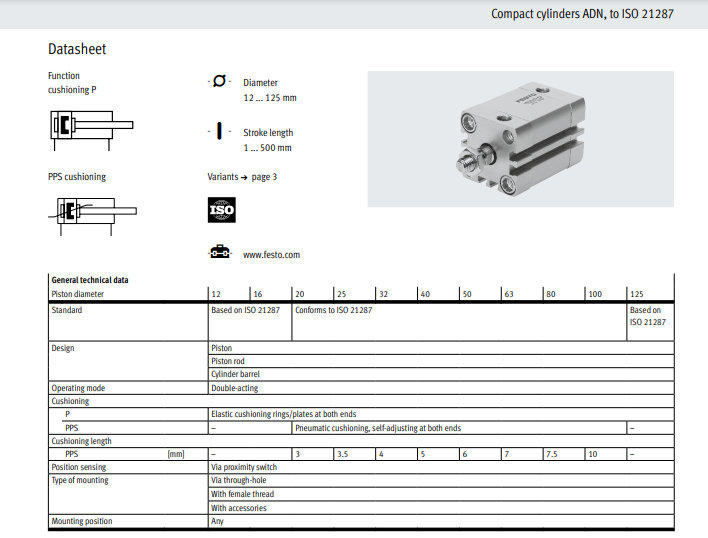Click 'Elastic cushioning rings/plates at both ends'
This screenshot has width=708, height=538.
coord(284,414)
